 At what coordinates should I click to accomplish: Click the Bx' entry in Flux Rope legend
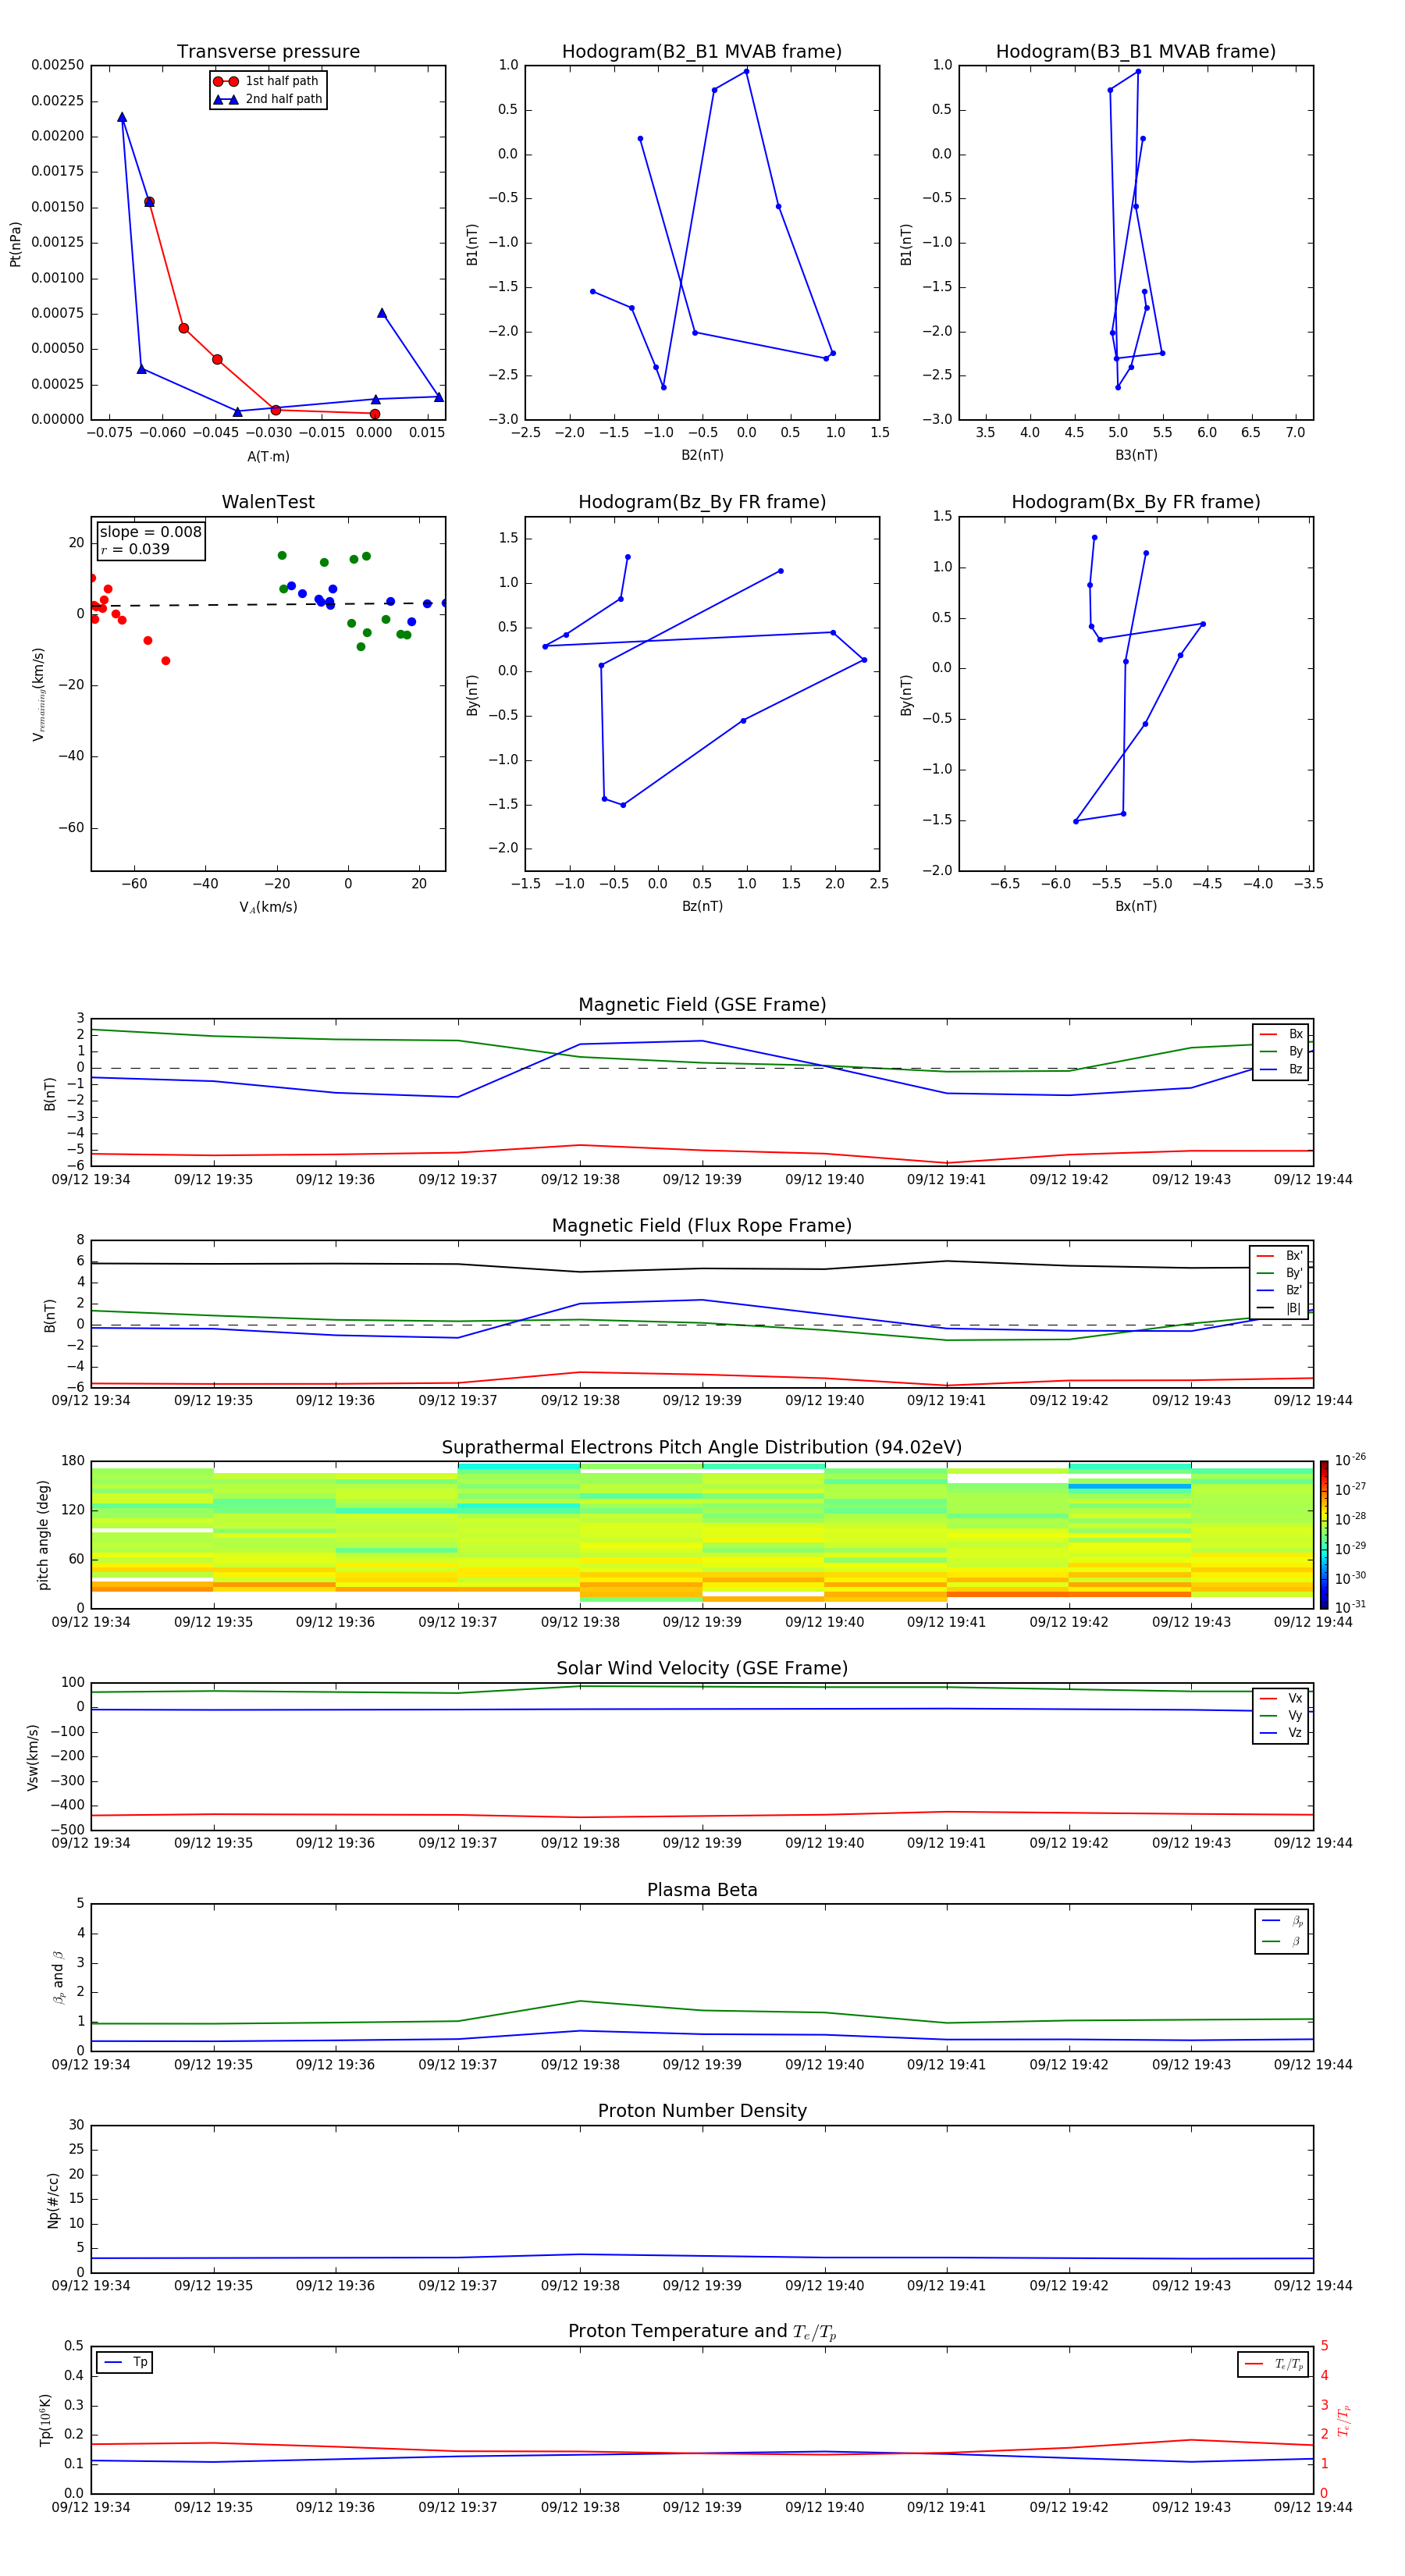pyautogui.click(x=1279, y=1256)
